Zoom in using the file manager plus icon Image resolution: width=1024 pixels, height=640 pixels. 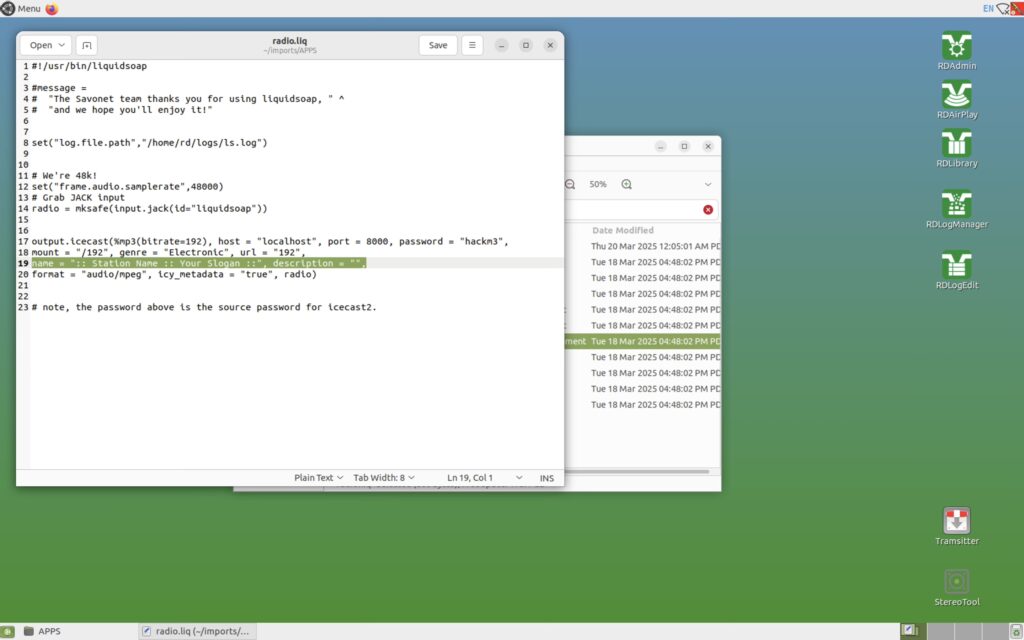coord(626,184)
